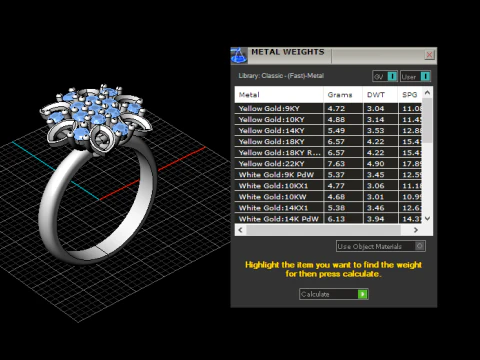Select the Yellow Gold:18KY R... row
Image resolution: width=480 pixels, height=360 pixels.
click(x=328, y=152)
